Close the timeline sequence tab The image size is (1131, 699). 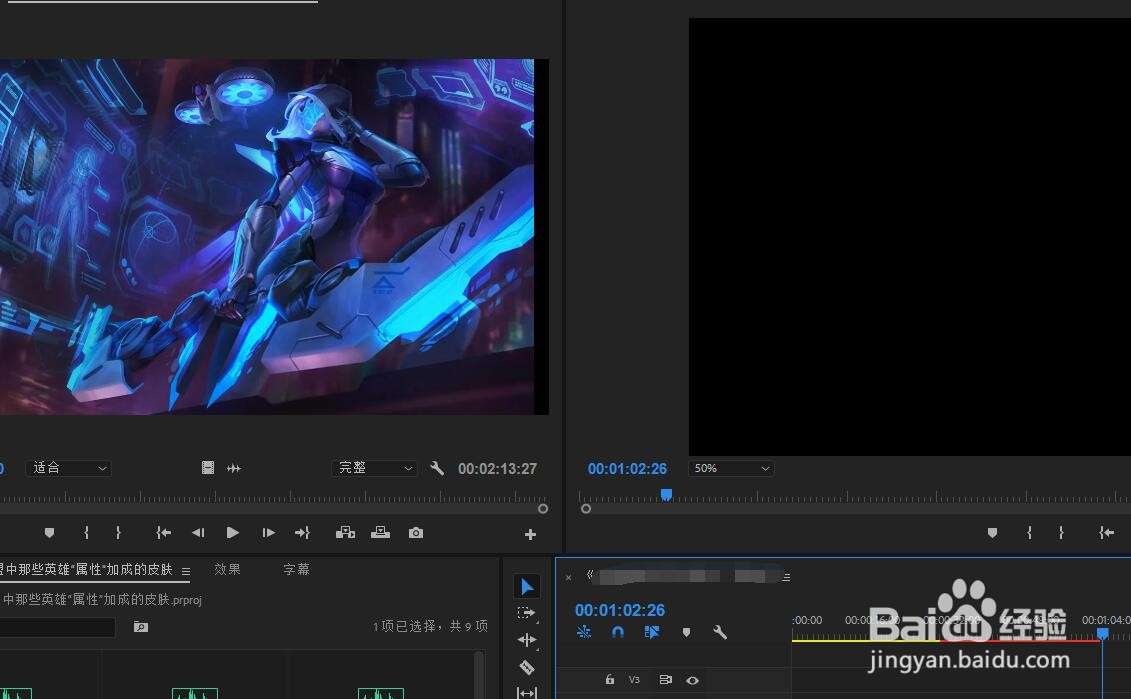(568, 577)
